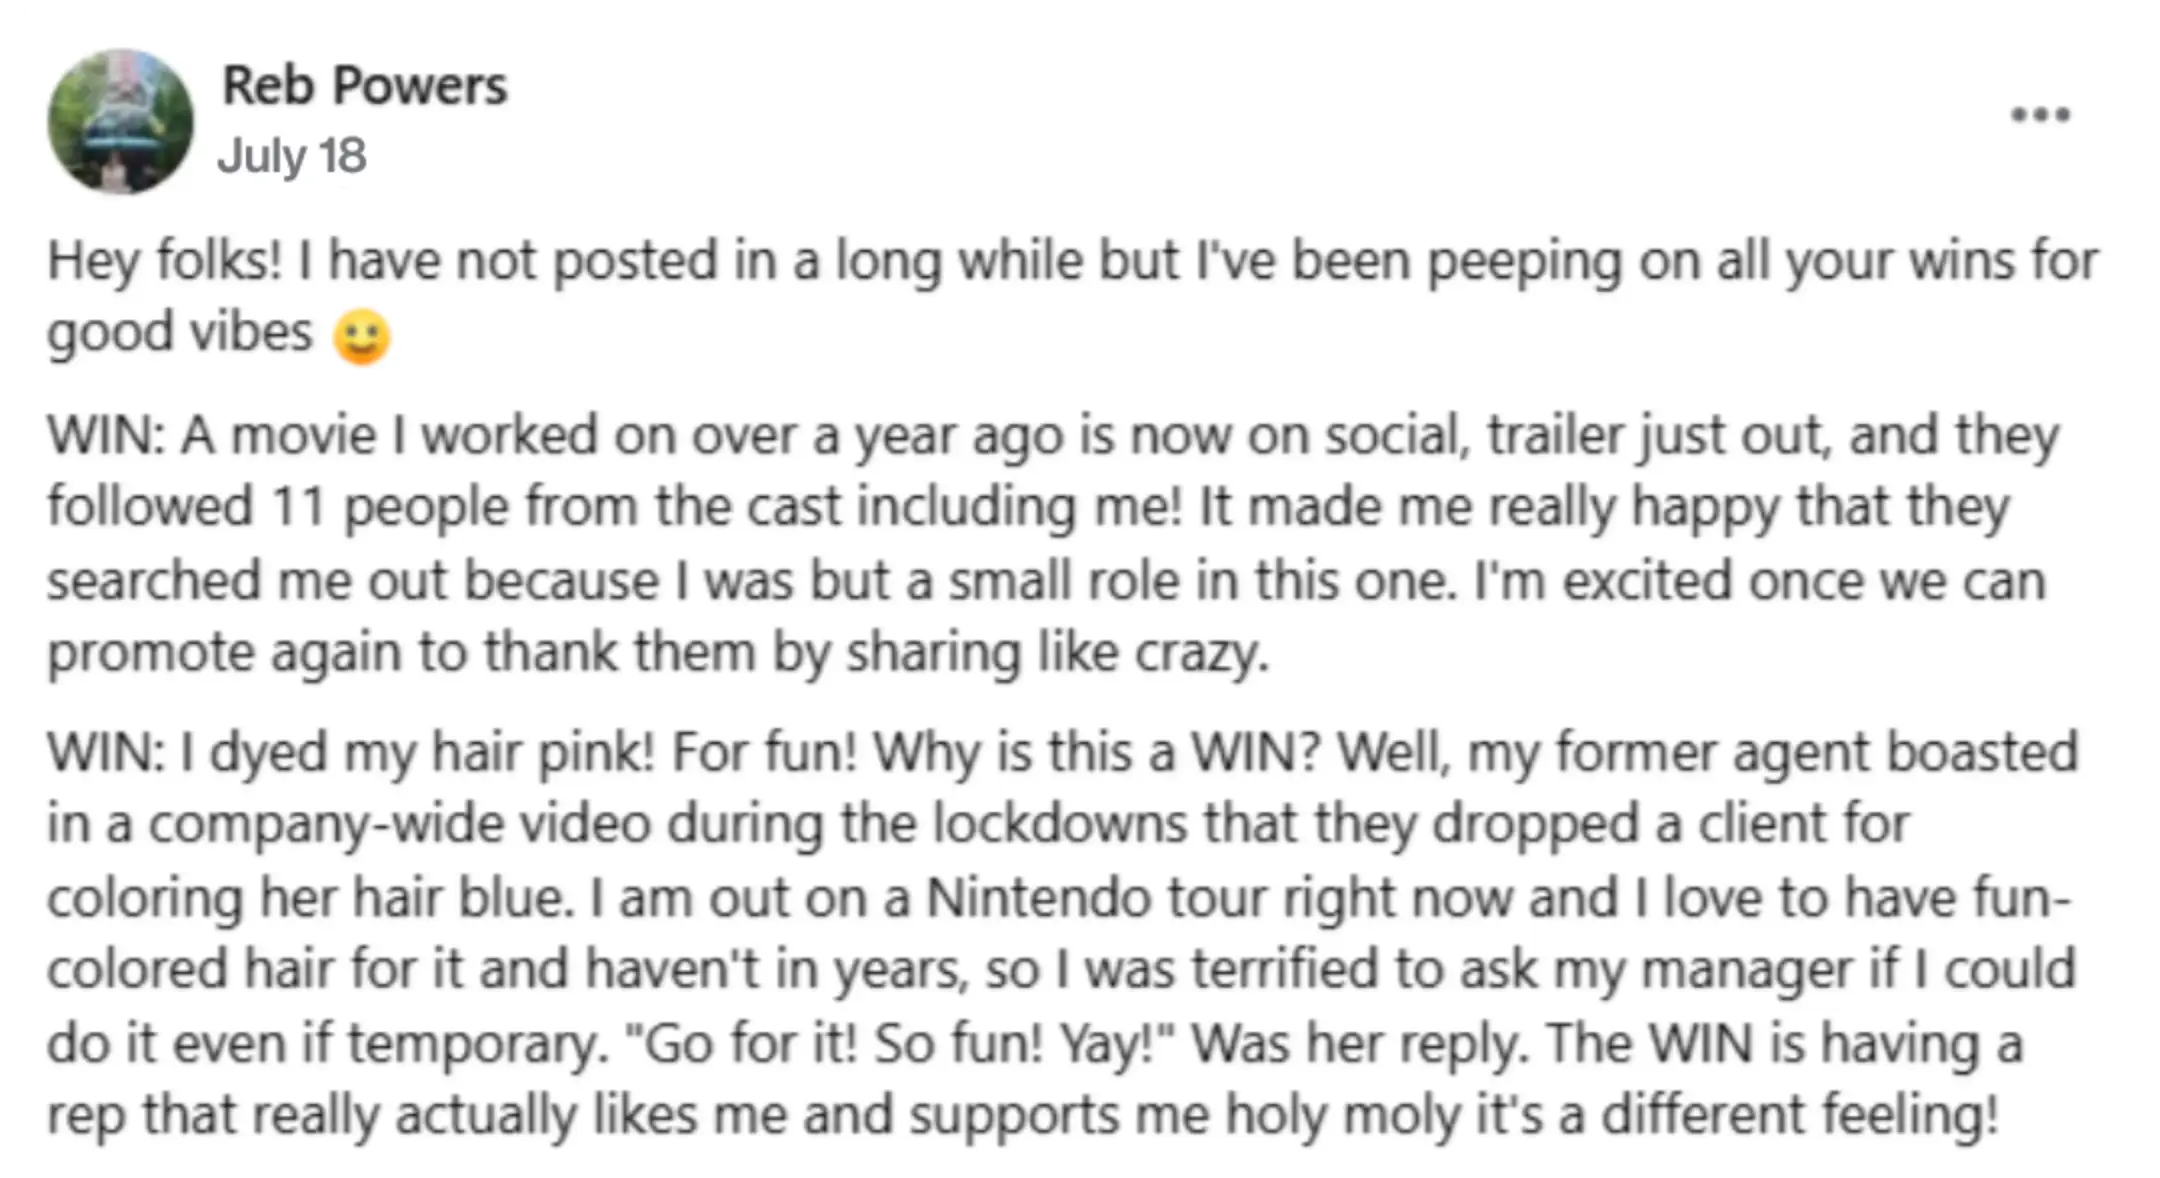Click Reb Powers' circular profile picture
Image resolution: width=2160 pixels, height=1178 pixels.
coord(121,121)
